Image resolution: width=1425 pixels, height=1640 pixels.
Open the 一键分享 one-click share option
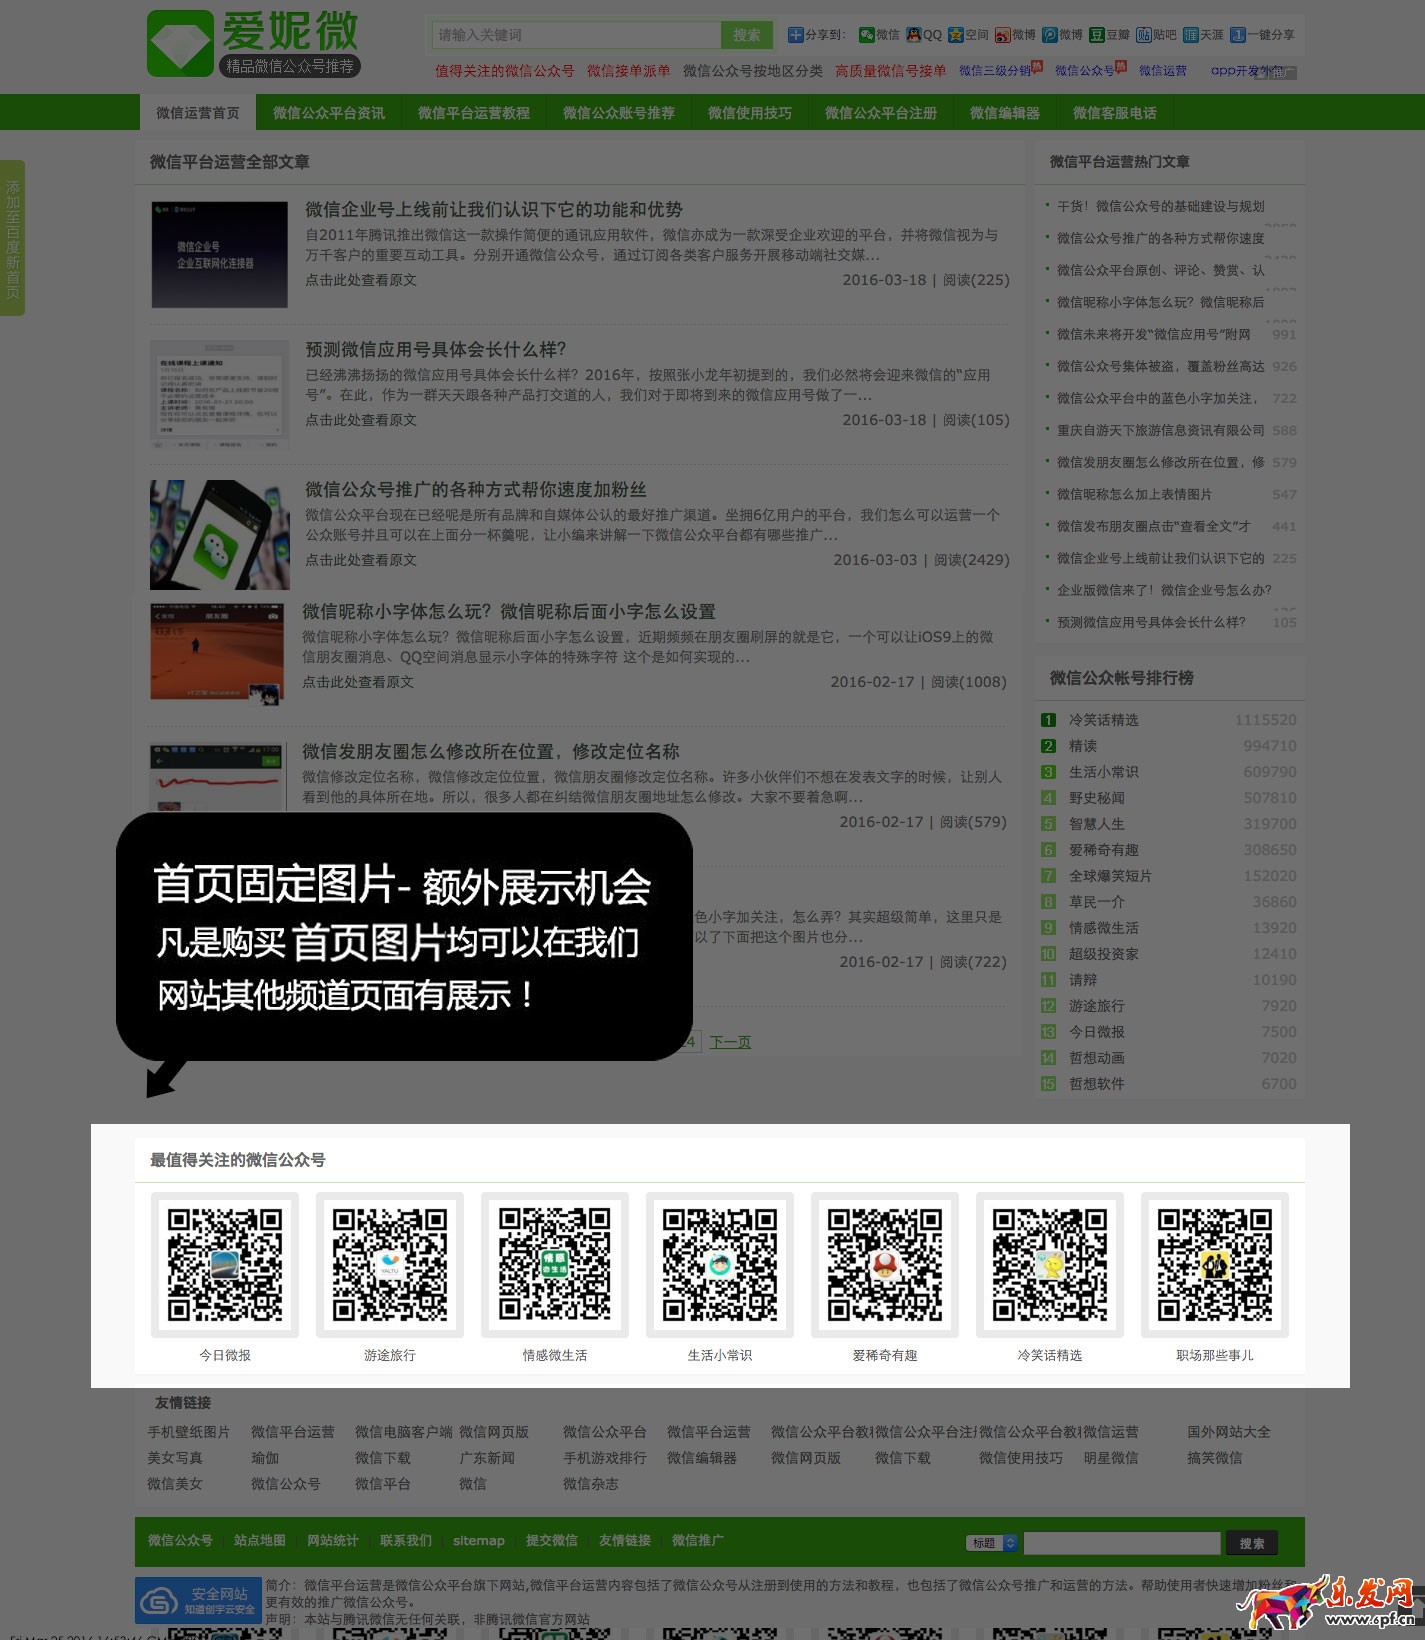click(x=1262, y=35)
